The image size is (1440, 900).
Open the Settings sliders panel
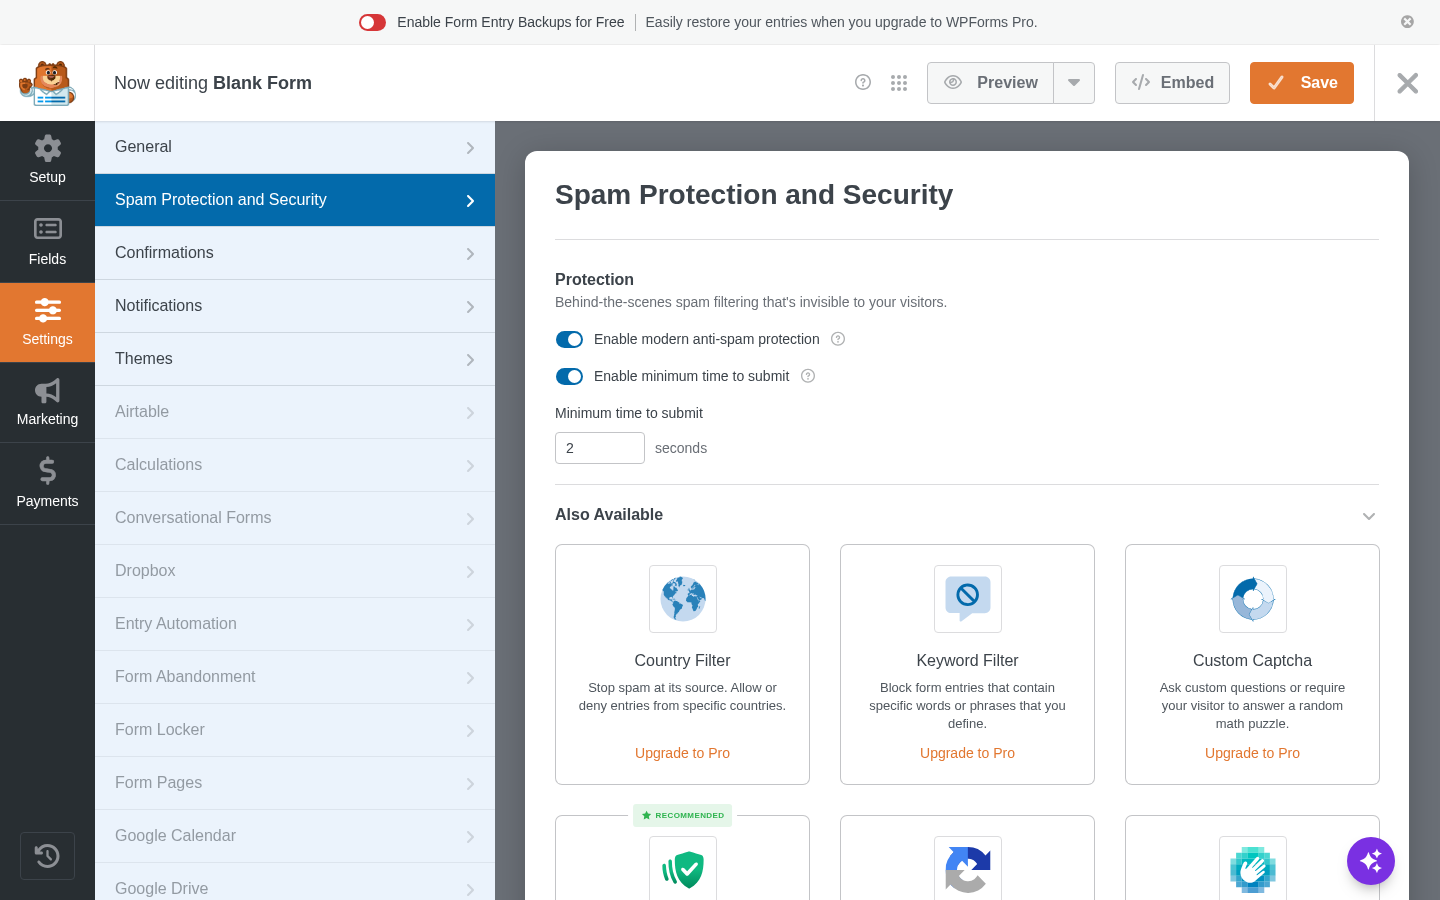47,322
